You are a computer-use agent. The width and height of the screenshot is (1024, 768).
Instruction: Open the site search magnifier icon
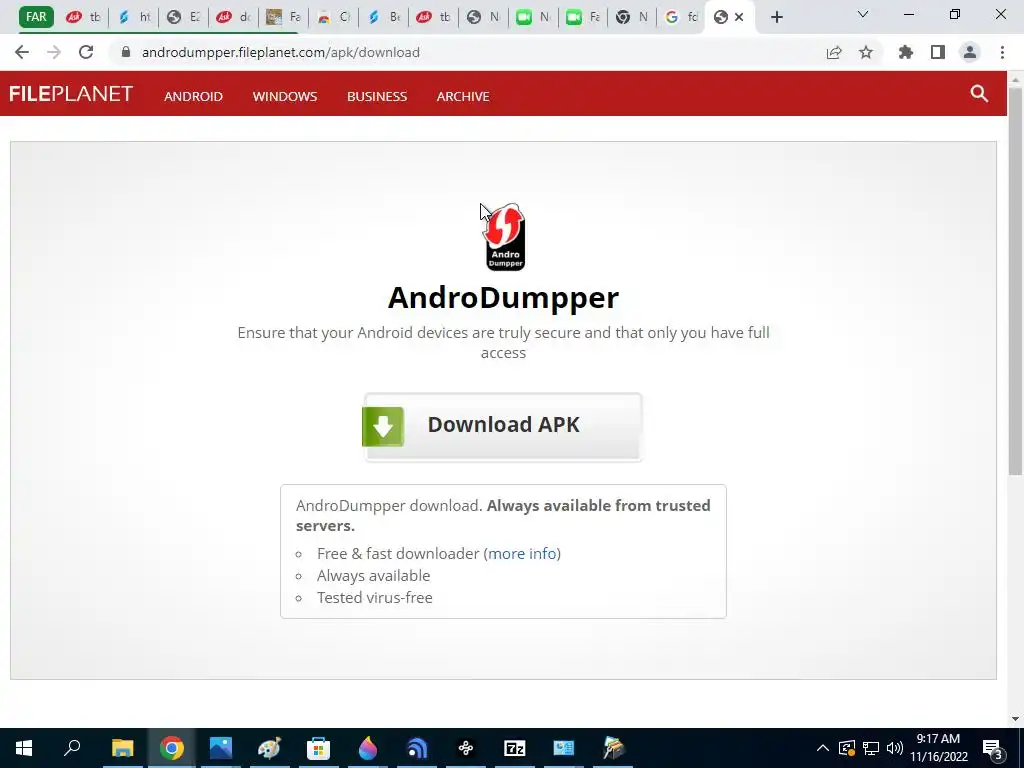click(979, 93)
